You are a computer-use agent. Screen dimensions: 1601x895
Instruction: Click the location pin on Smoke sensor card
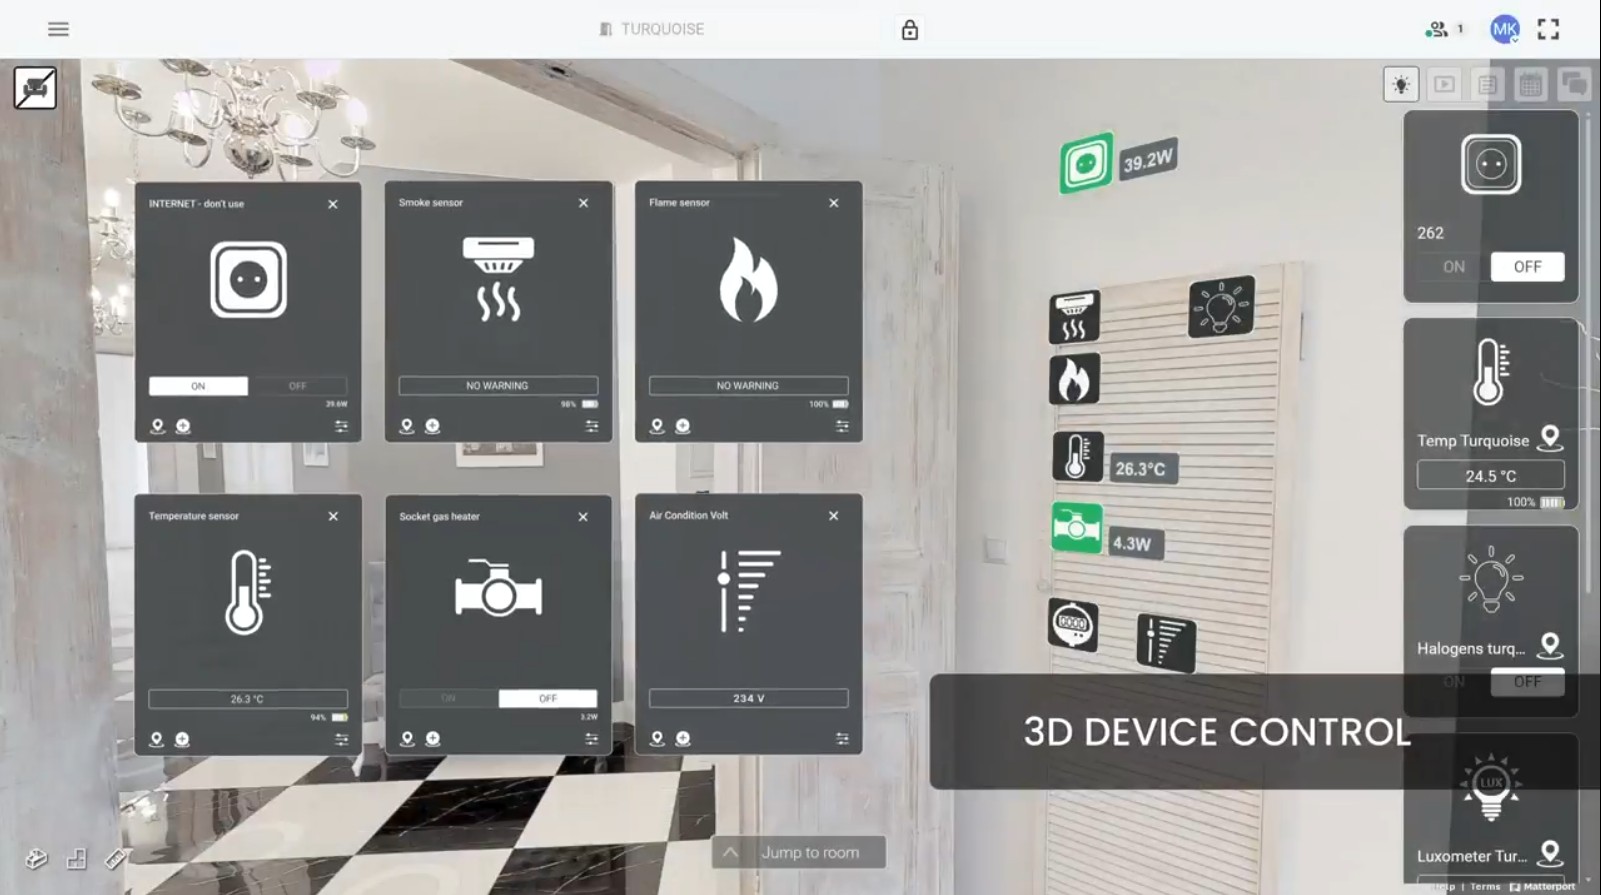(x=407, y=426)
